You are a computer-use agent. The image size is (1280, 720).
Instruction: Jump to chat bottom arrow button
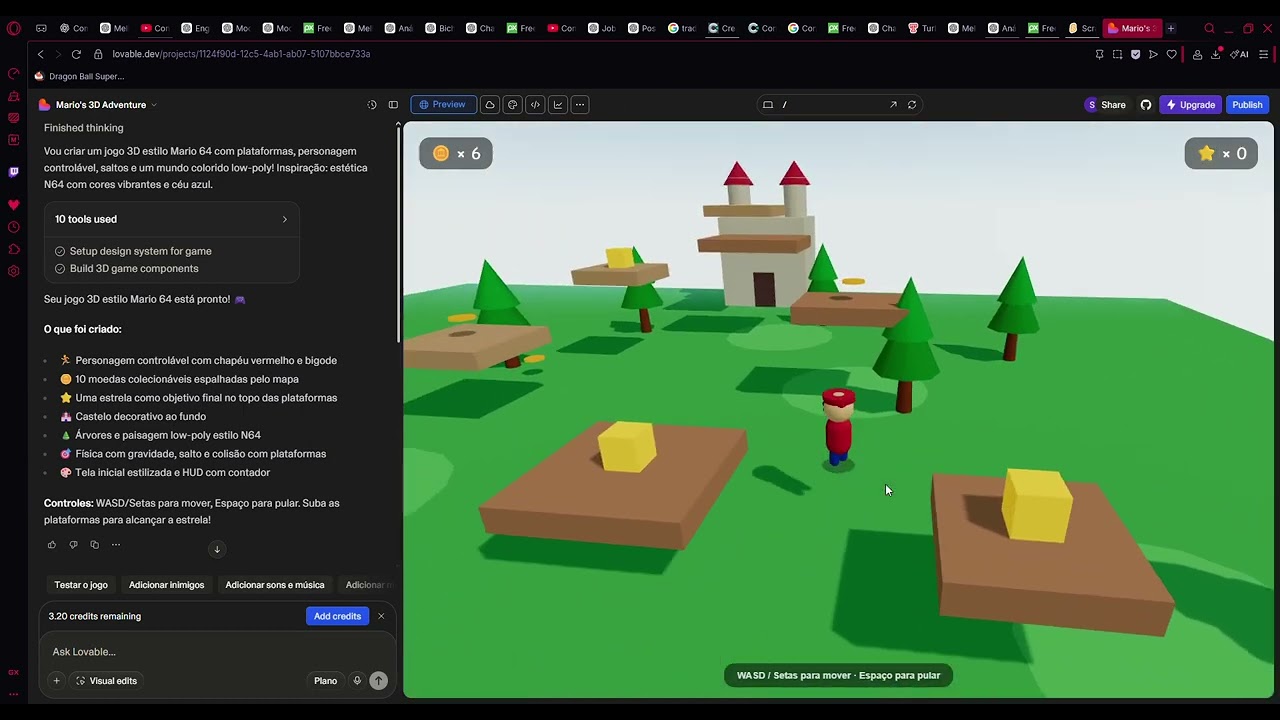coord(217,549)
